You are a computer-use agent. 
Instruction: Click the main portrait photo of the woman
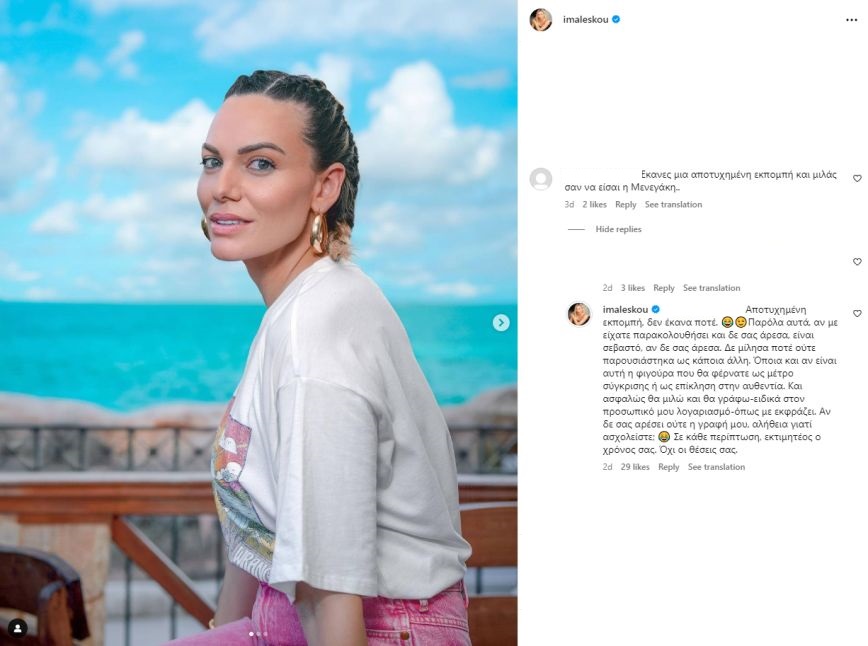click(x=259, y=323)
